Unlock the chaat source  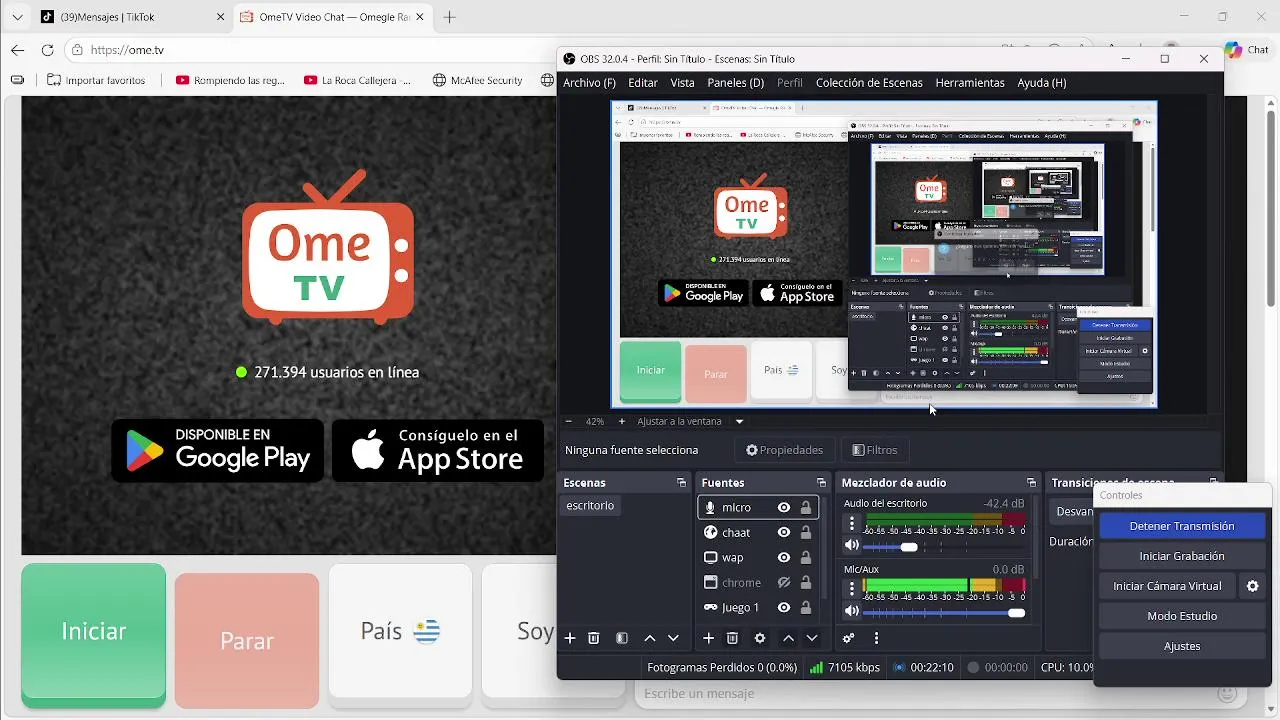point(806,533)
